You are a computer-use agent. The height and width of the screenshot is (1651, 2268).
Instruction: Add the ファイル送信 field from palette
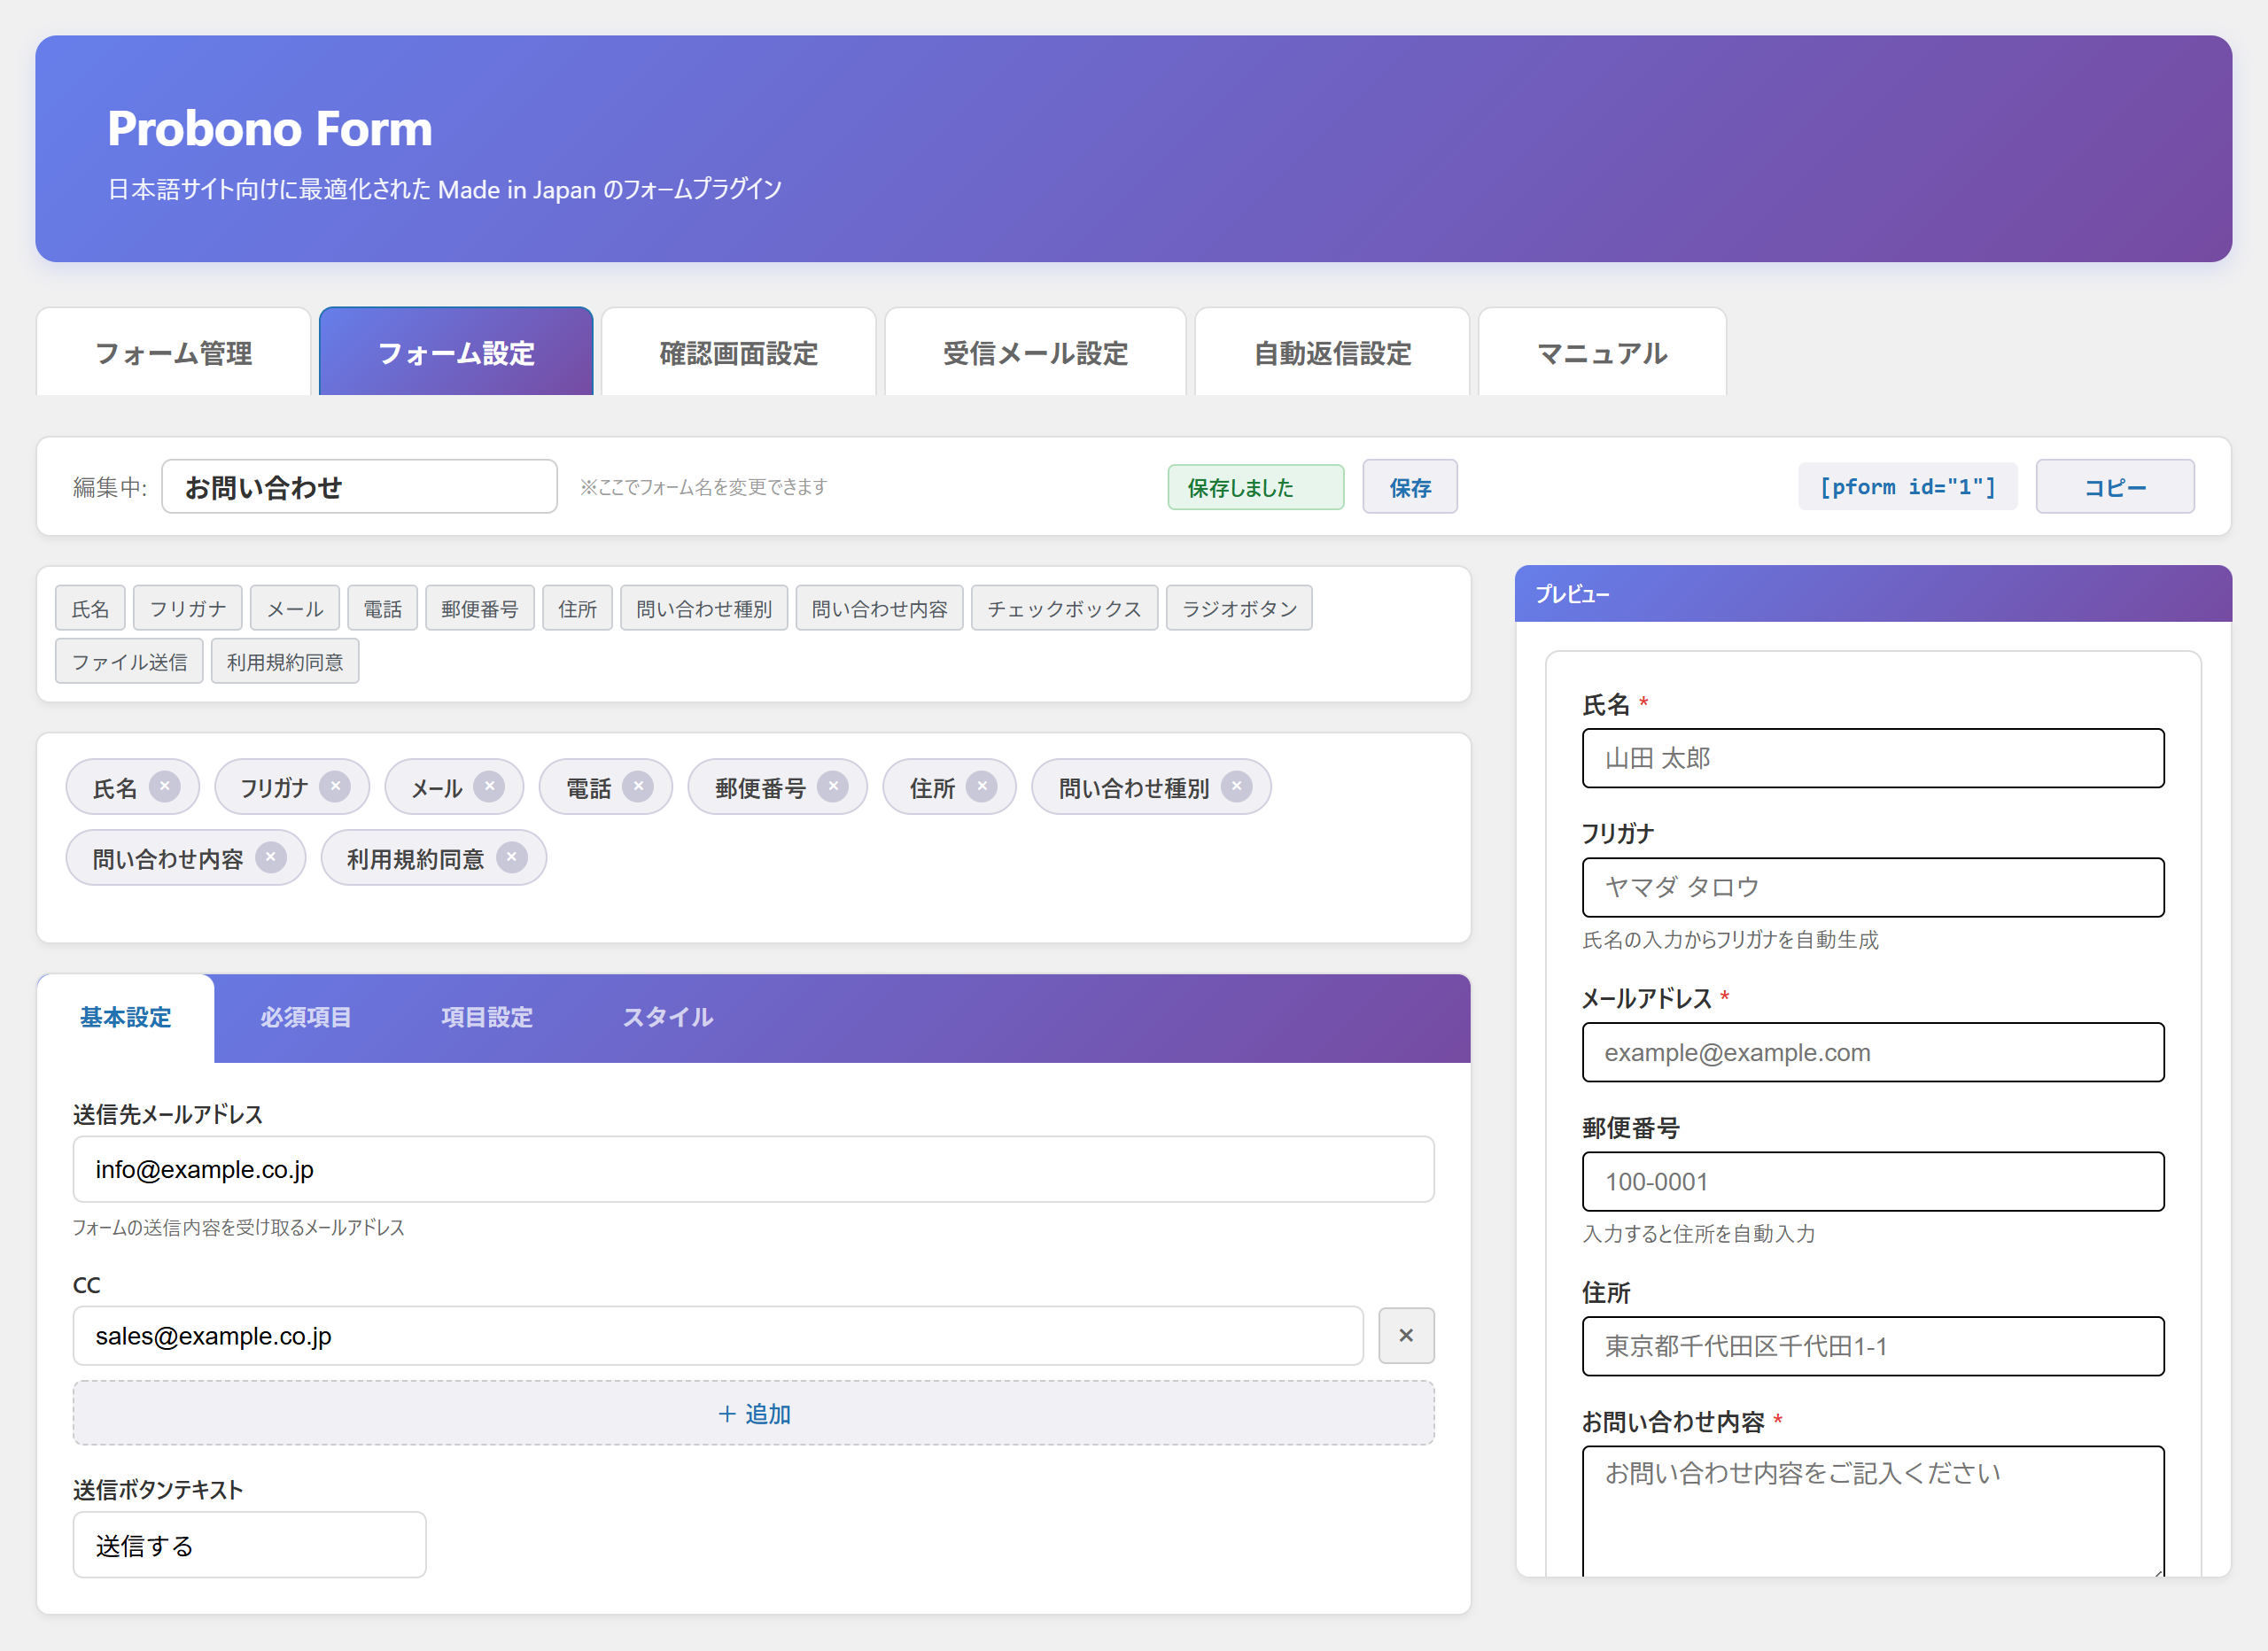pyautogui.click(x=129, y=661)
